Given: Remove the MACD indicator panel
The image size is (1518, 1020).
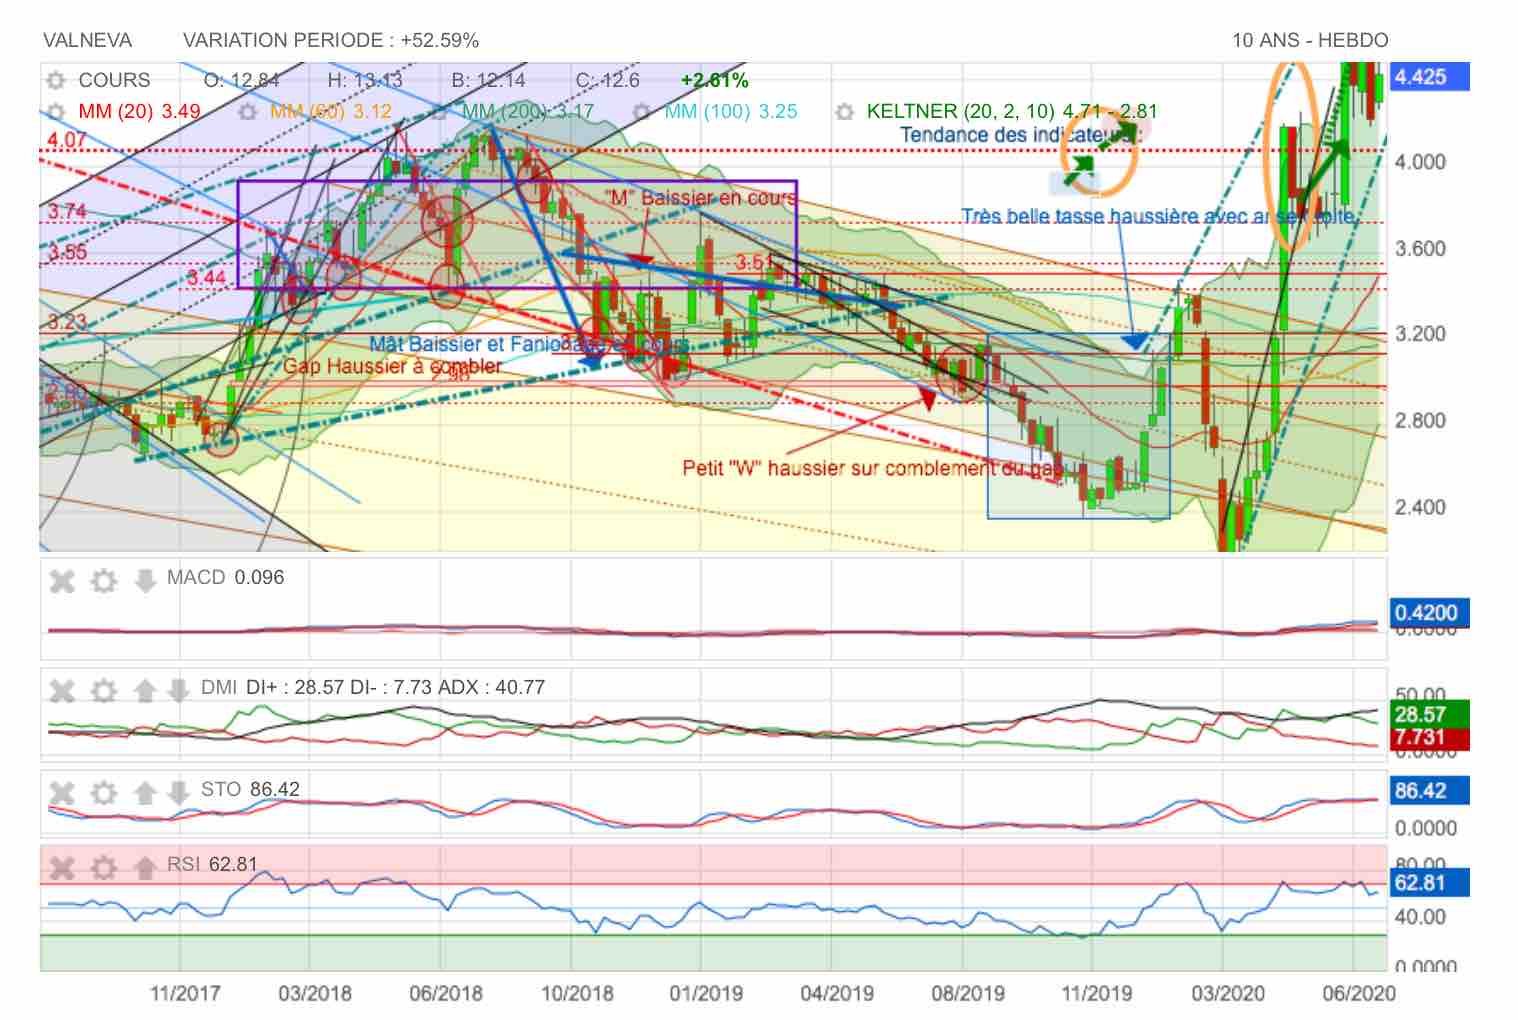Looking at the screenshot, I should pyautogui.click(x=62, y=580).
